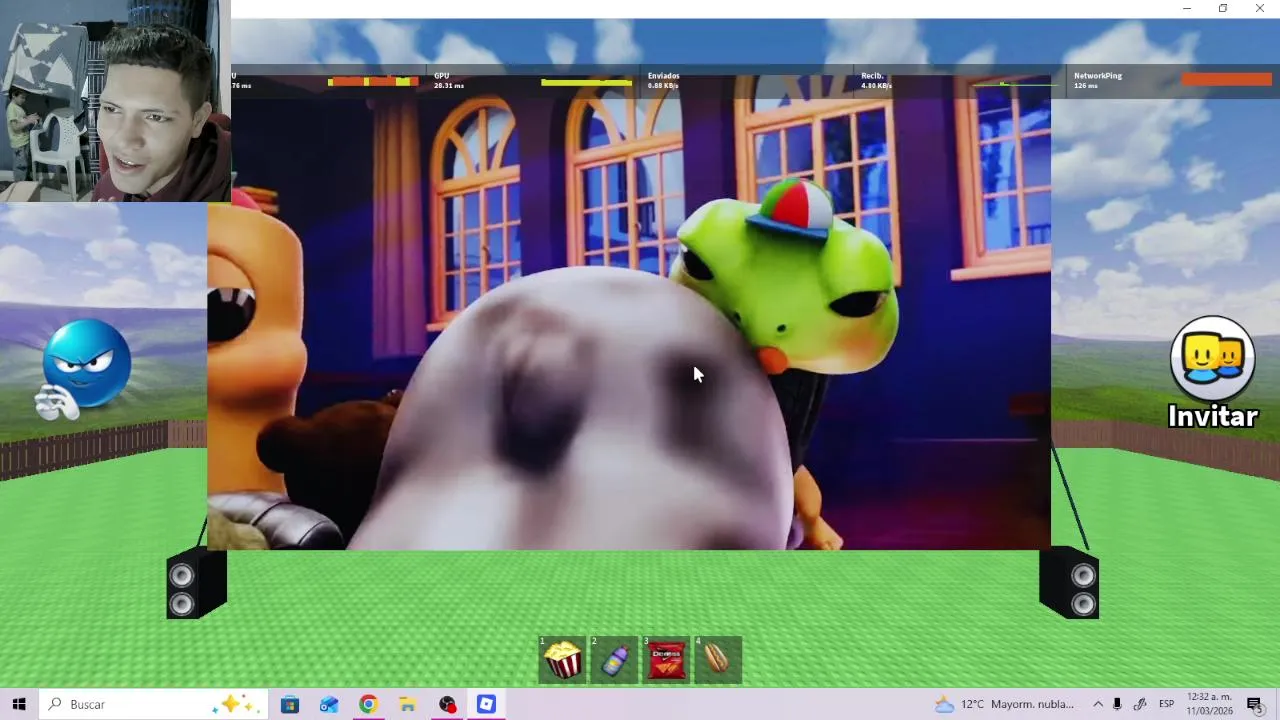Click the Invitar friends icon

click(x=1212, y=358)
